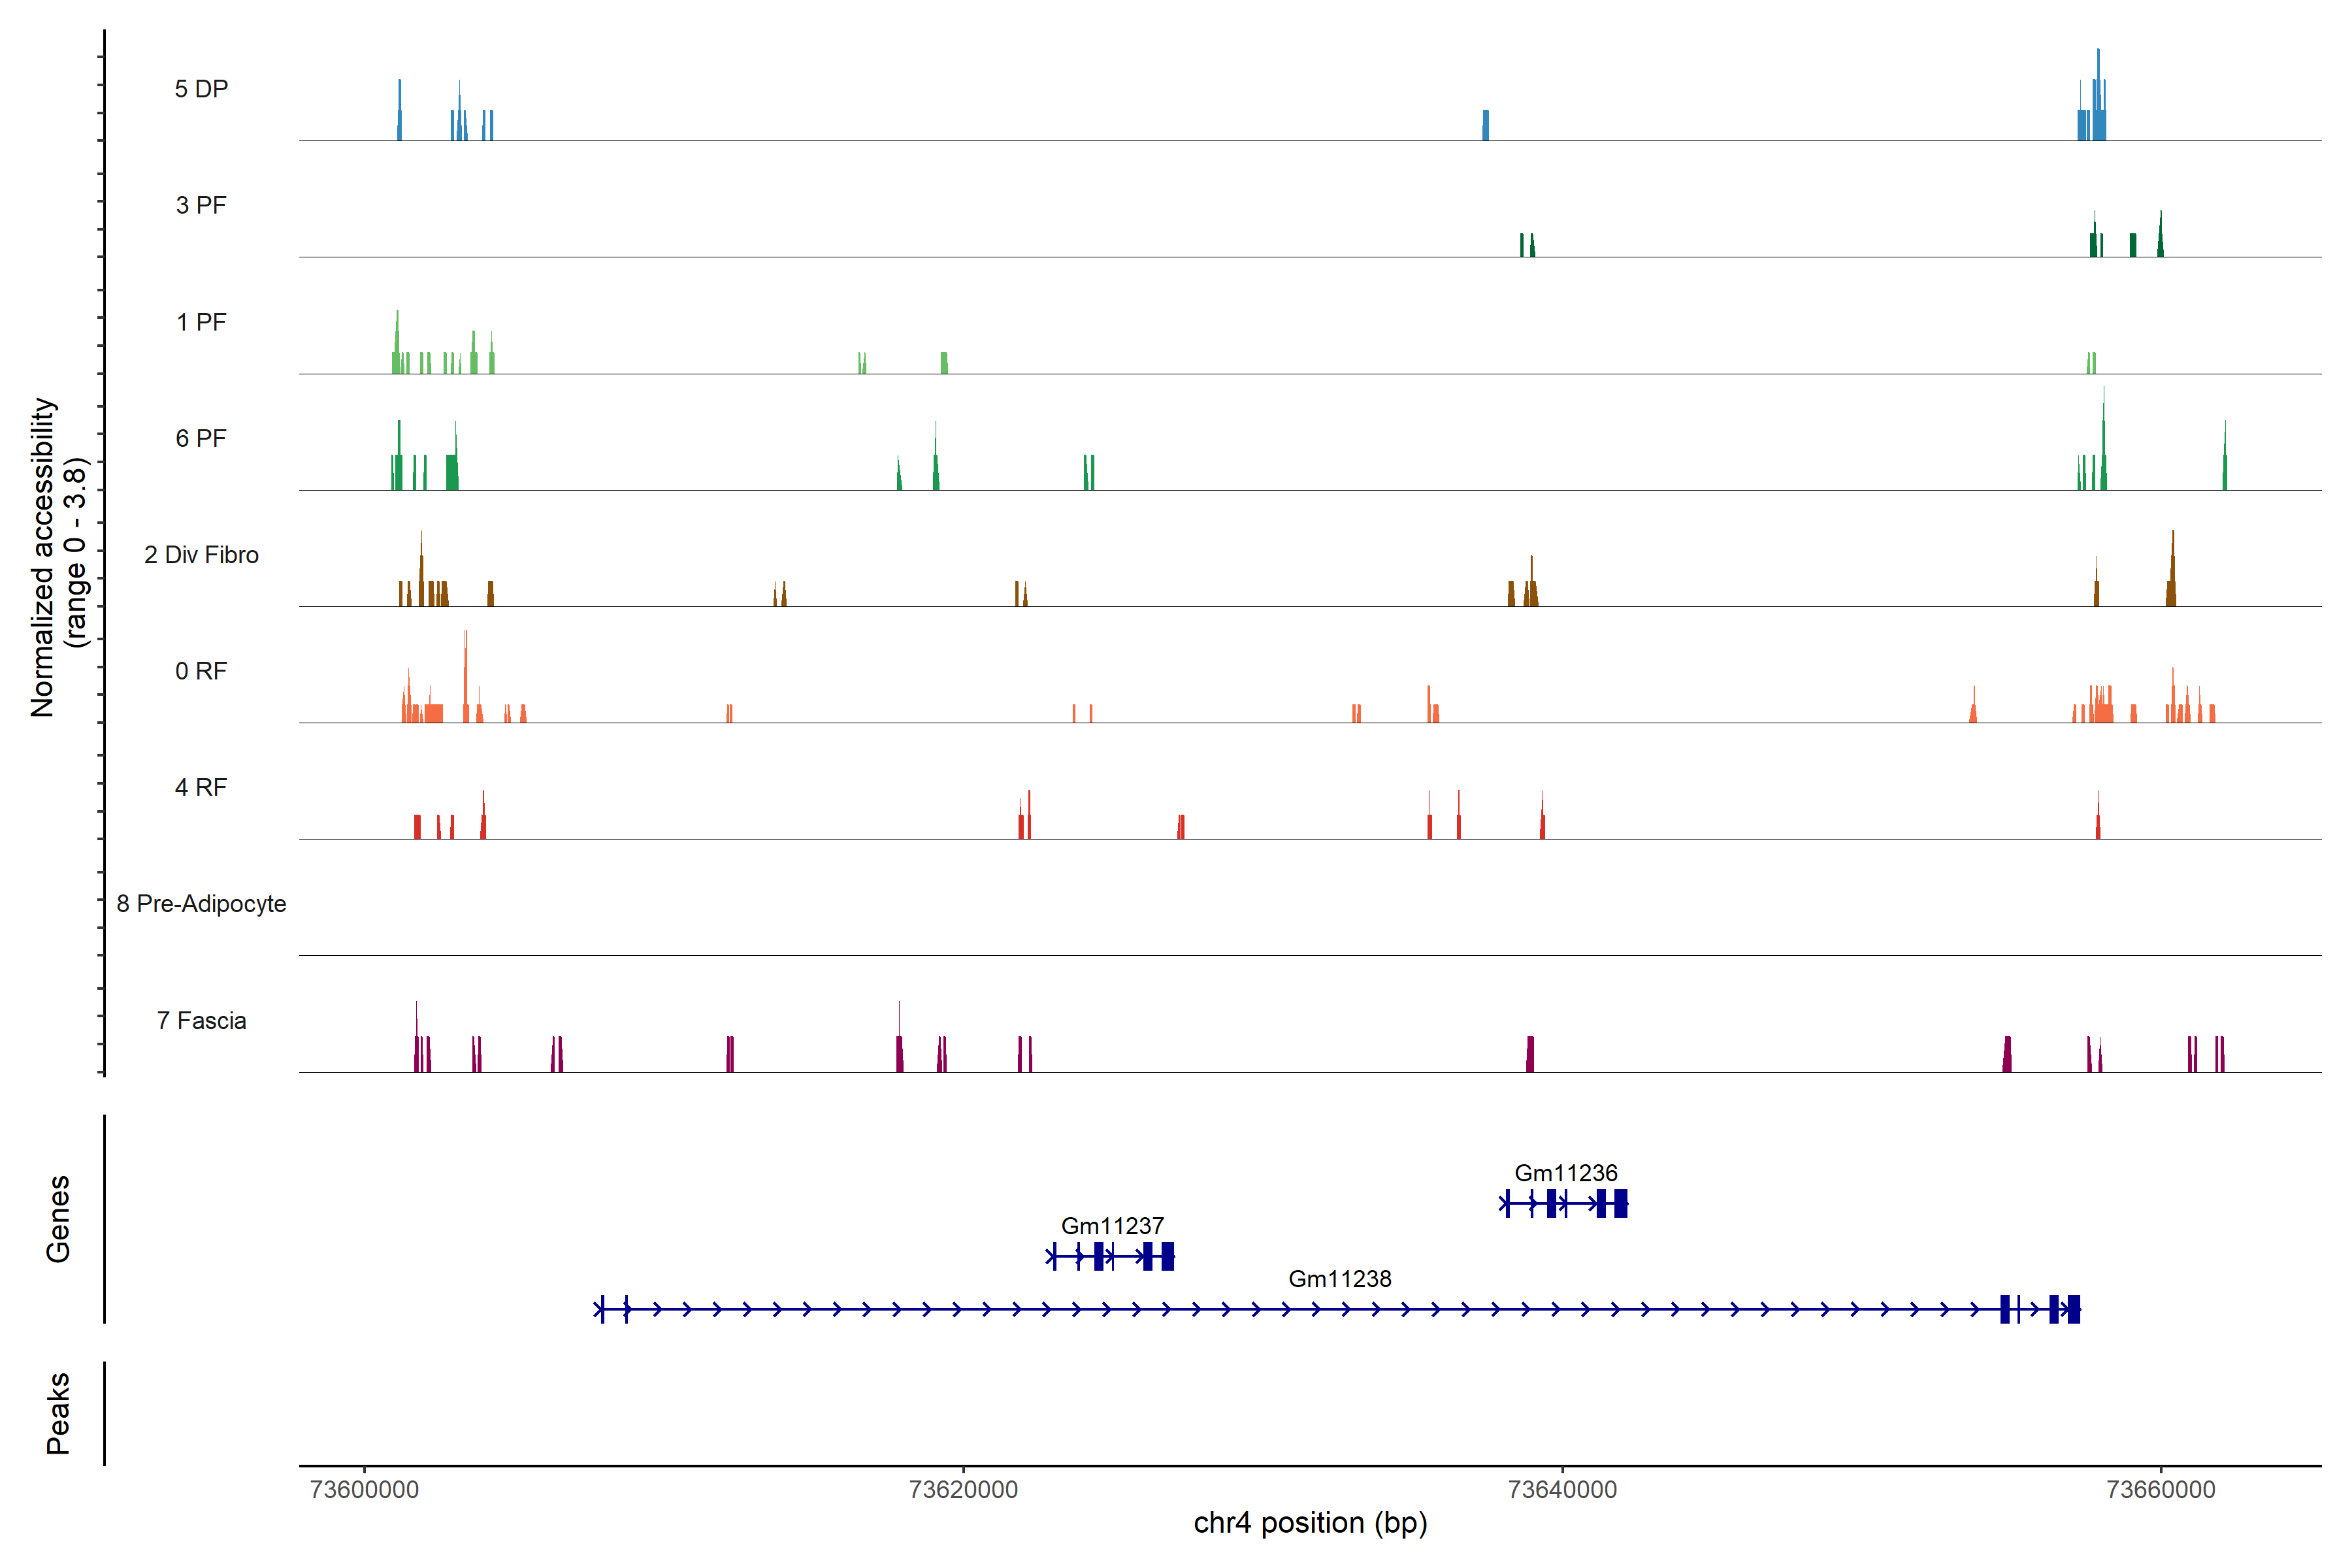Click the Peaks panel label
Image resolution: width=2352 pixels, height=1568 pixels.
[58, 1413]
